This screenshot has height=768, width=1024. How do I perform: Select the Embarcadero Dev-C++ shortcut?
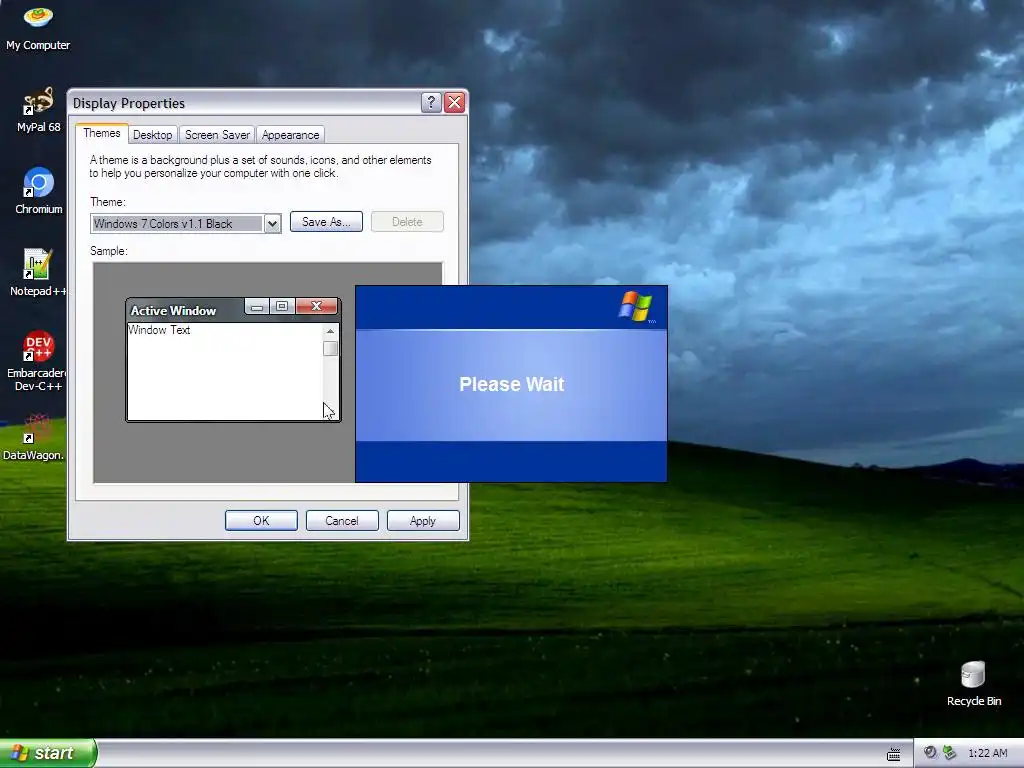[37, 360]
